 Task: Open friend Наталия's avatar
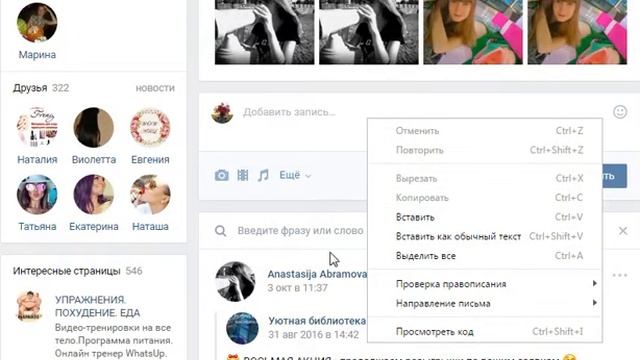(37, 127)
